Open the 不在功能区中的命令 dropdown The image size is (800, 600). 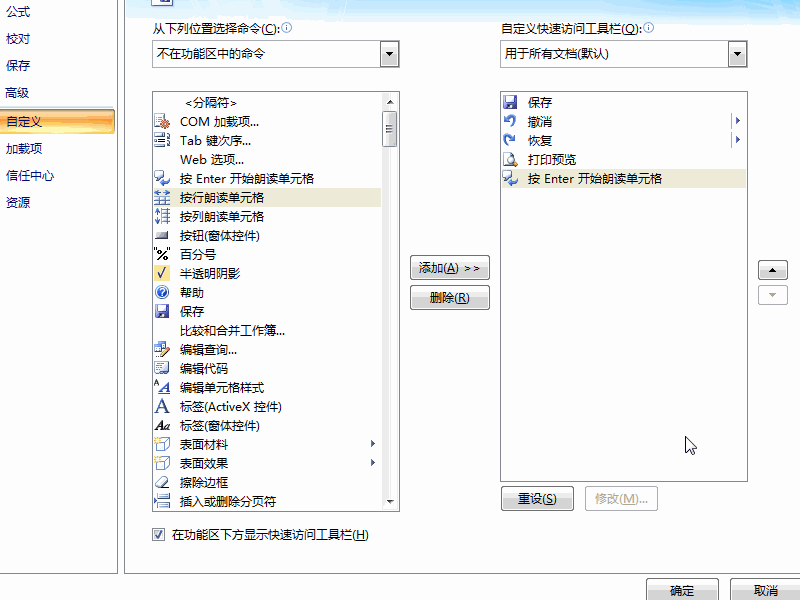[389, 54]
